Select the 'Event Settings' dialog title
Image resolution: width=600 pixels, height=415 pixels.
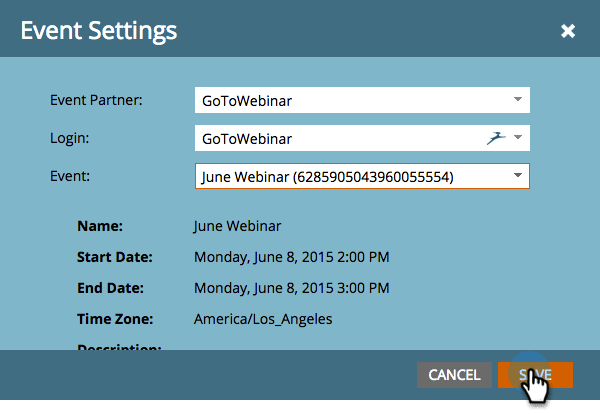99,31
